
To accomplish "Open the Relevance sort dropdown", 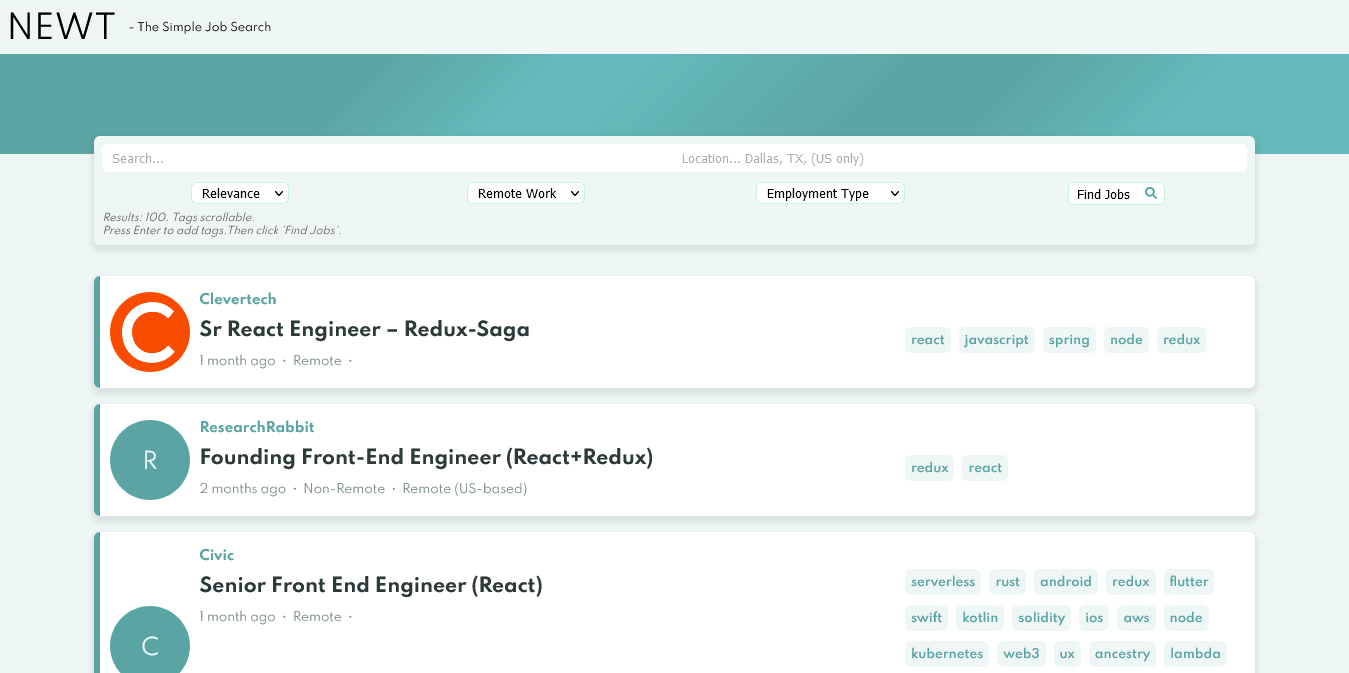I will 240,193.
